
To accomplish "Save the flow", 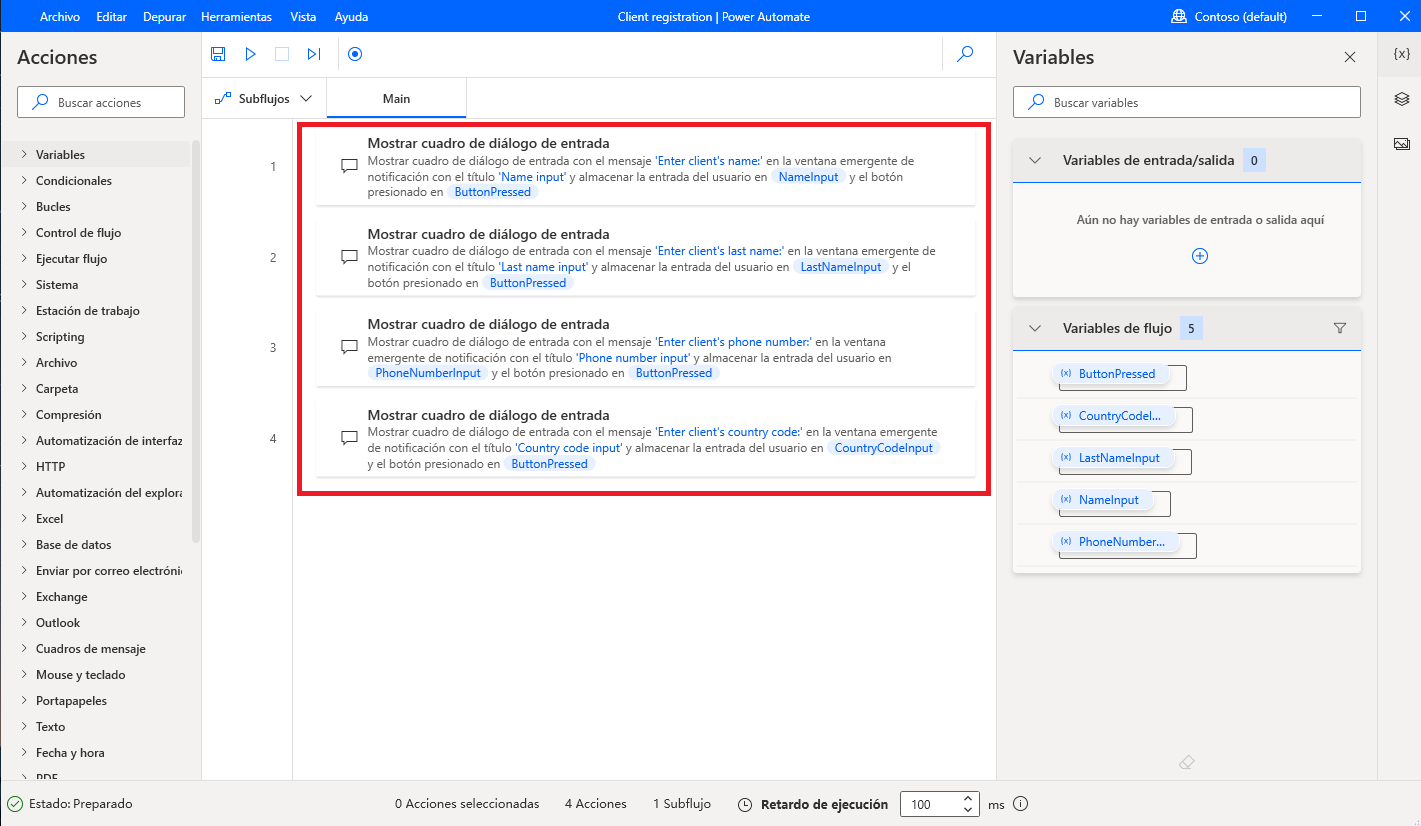I will coord(218,54).
